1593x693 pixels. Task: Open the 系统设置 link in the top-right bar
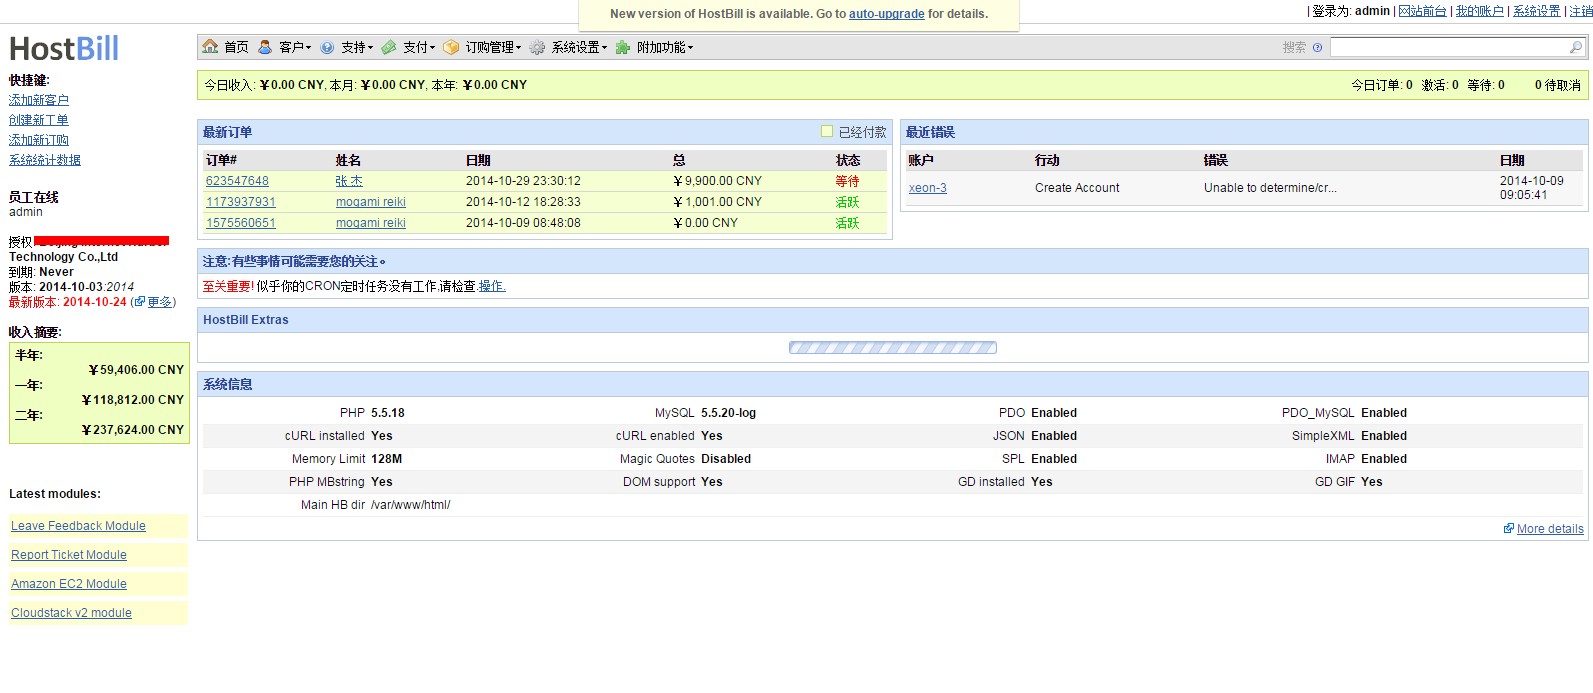[1537, 11]
